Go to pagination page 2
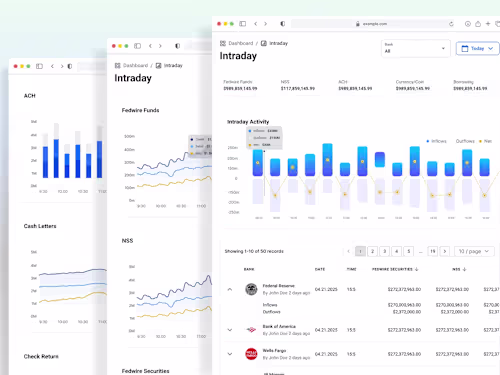500x375 pixels. [372, 251]
